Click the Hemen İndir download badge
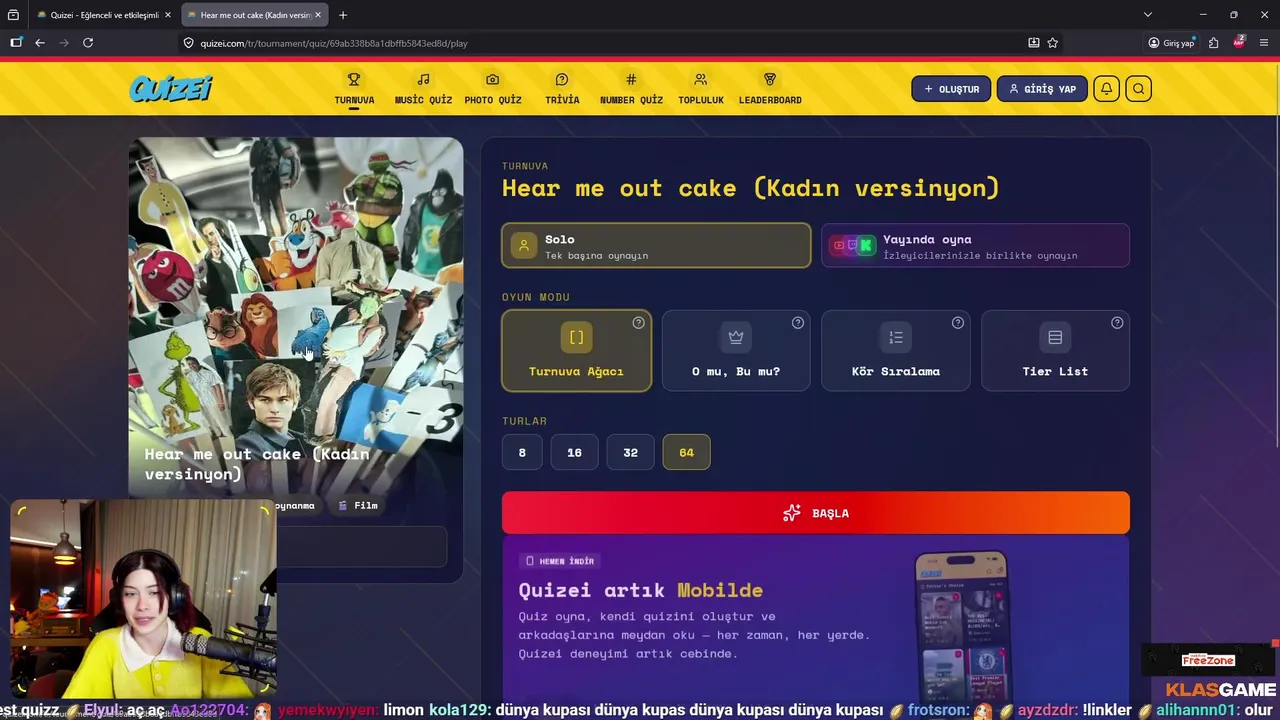1280x720 pixels. pyautogui.click(x=560, y=561)
